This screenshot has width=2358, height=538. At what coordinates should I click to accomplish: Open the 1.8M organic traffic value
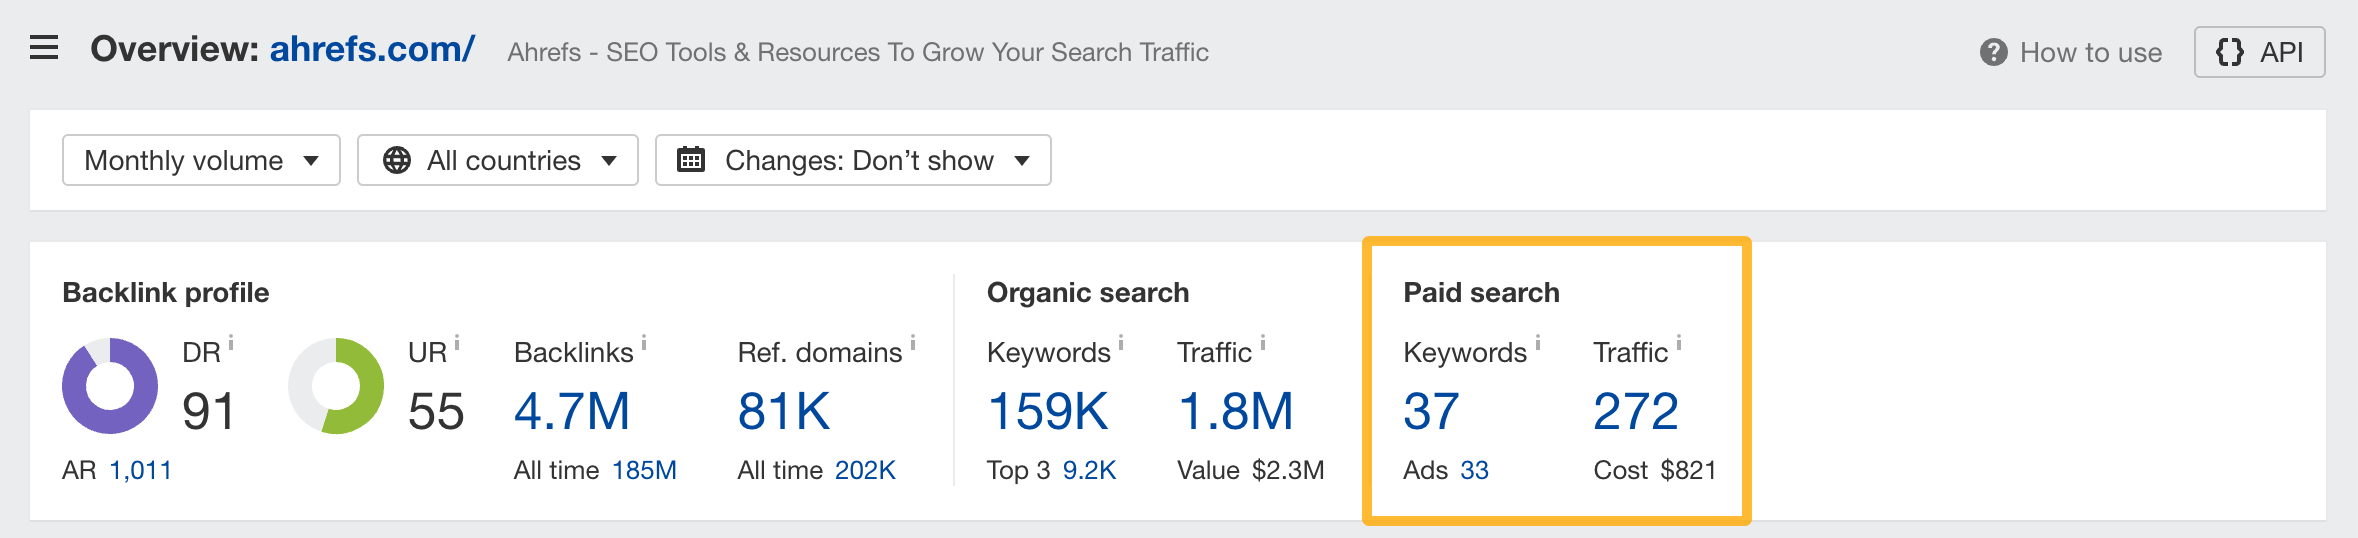click(1236, 411)
